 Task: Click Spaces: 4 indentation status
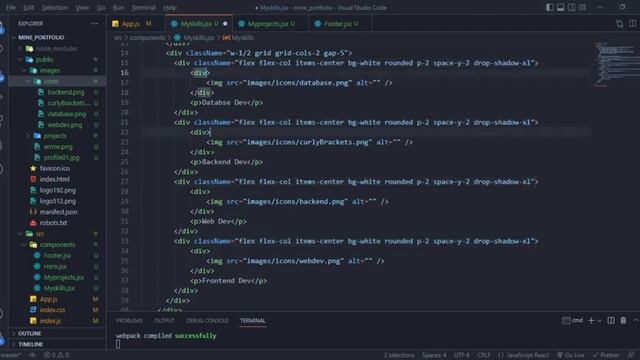[x=434, y=355]
